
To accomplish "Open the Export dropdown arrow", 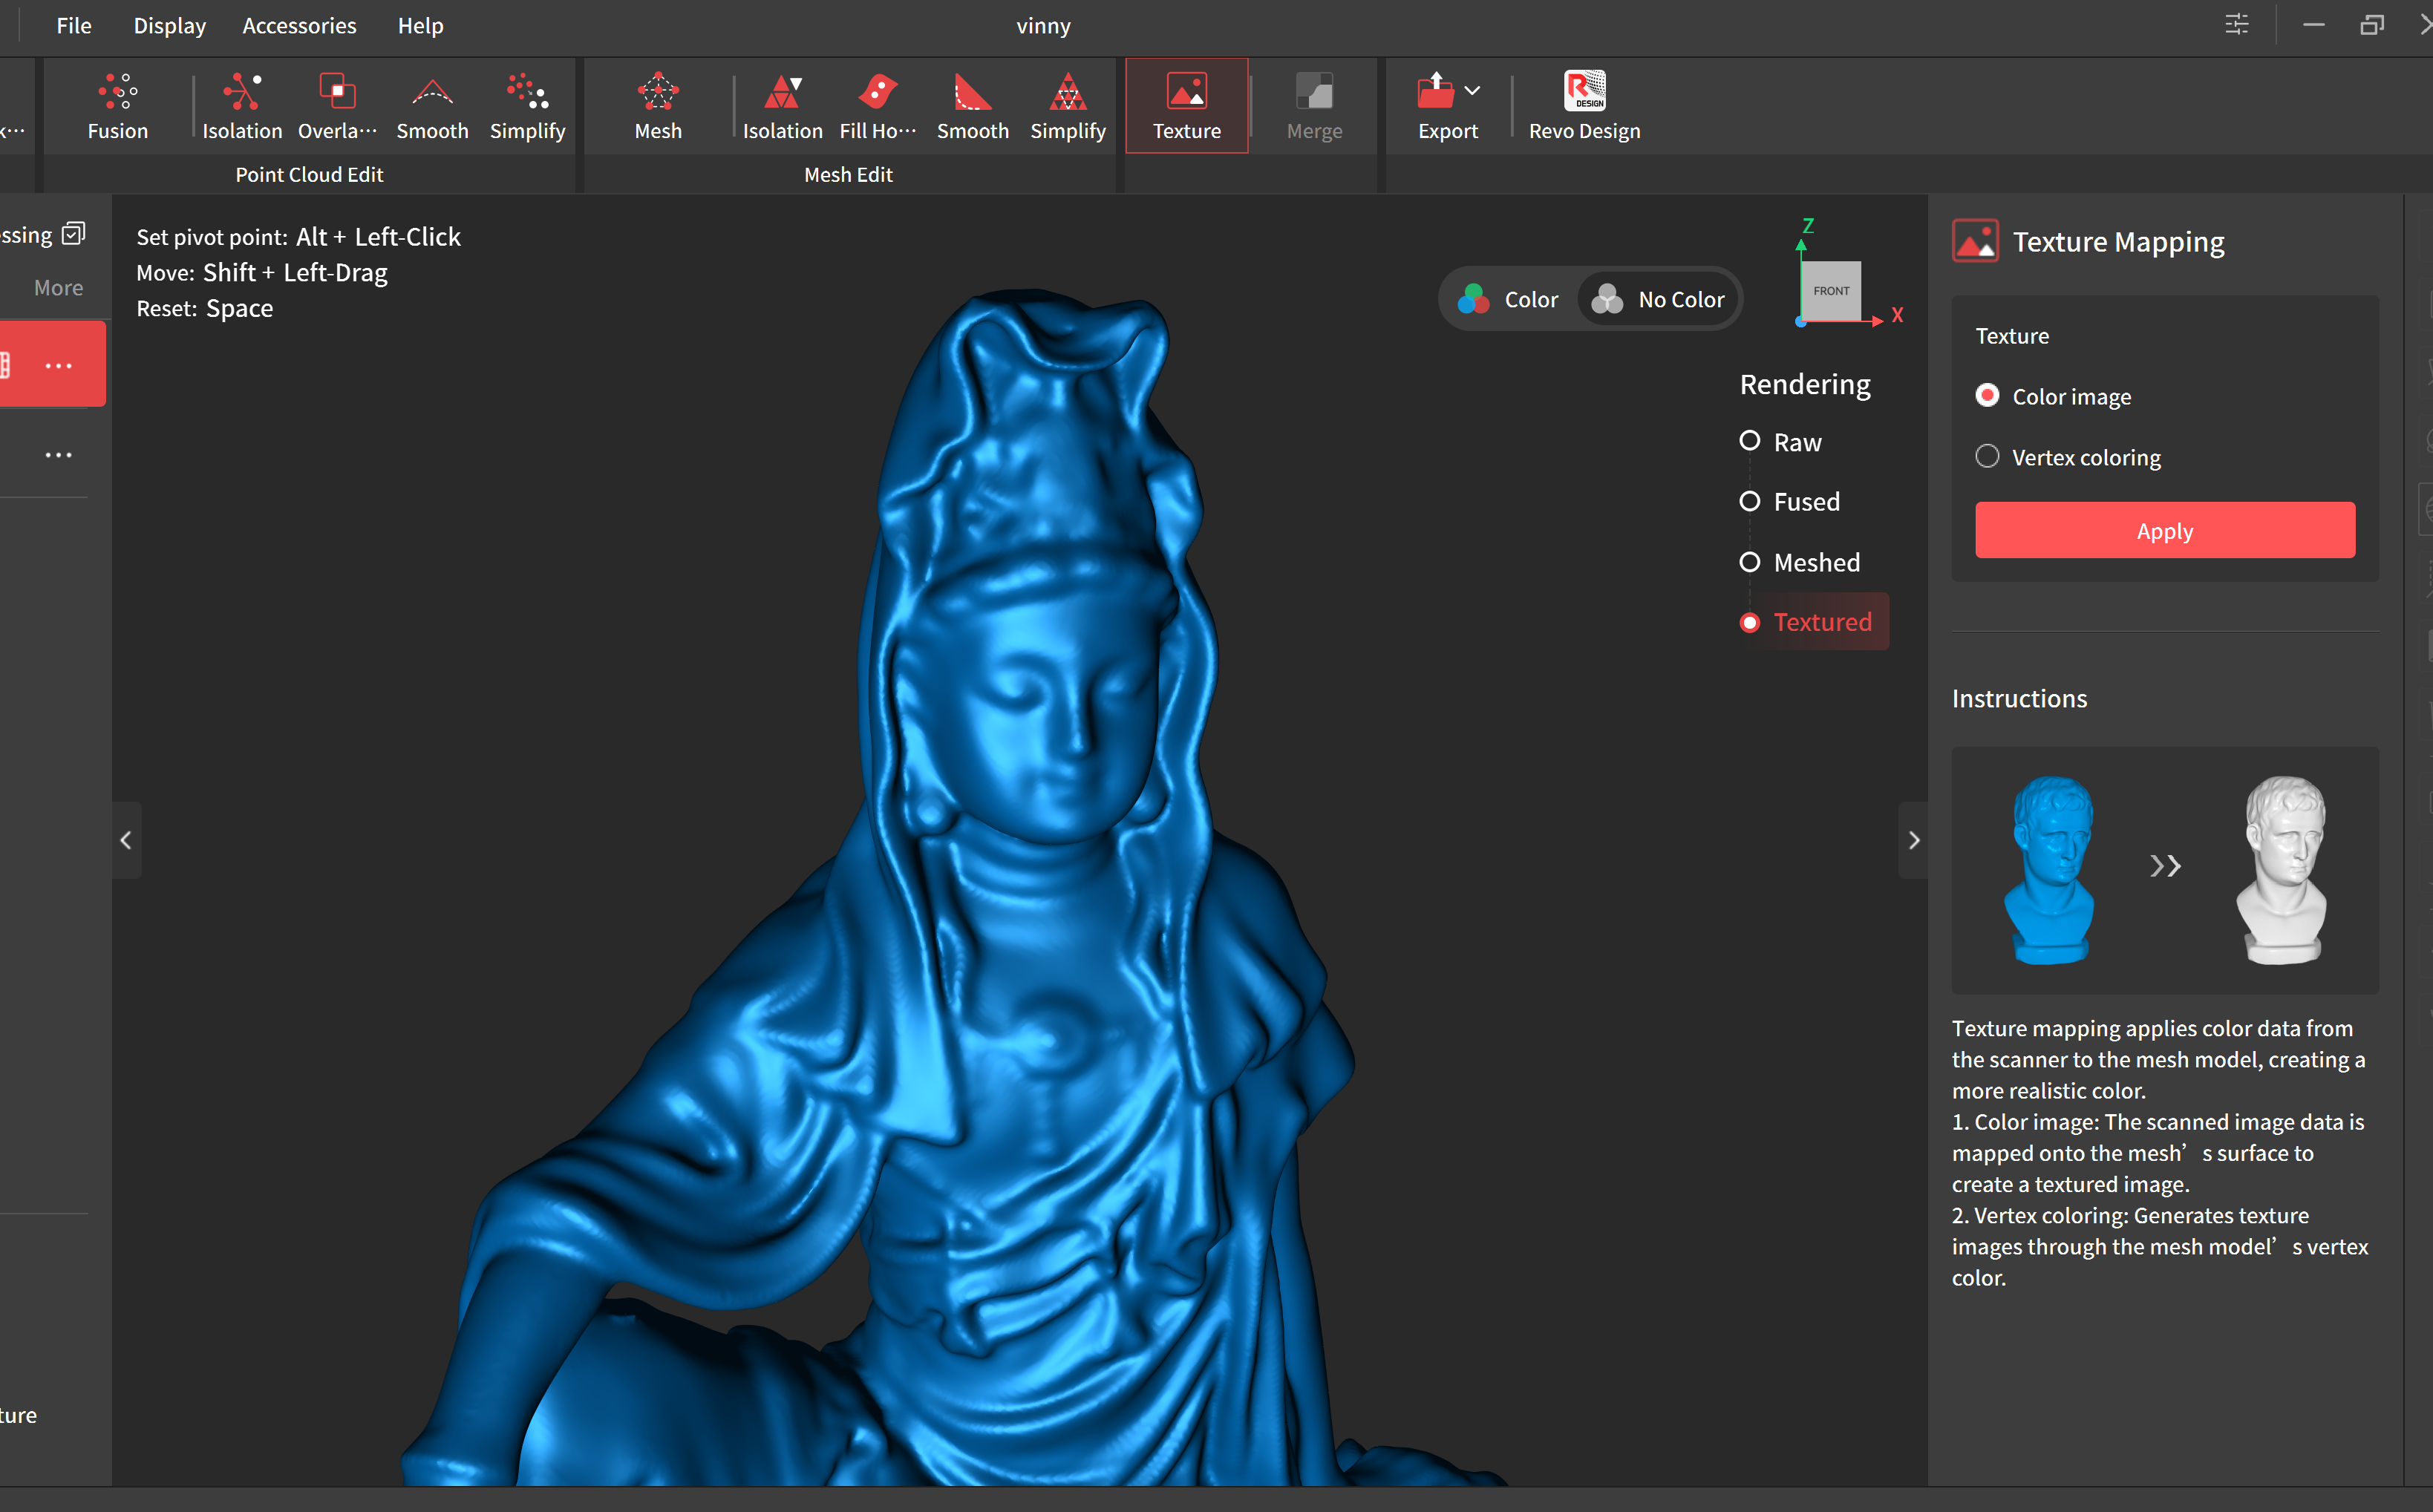I will 1472,90.
